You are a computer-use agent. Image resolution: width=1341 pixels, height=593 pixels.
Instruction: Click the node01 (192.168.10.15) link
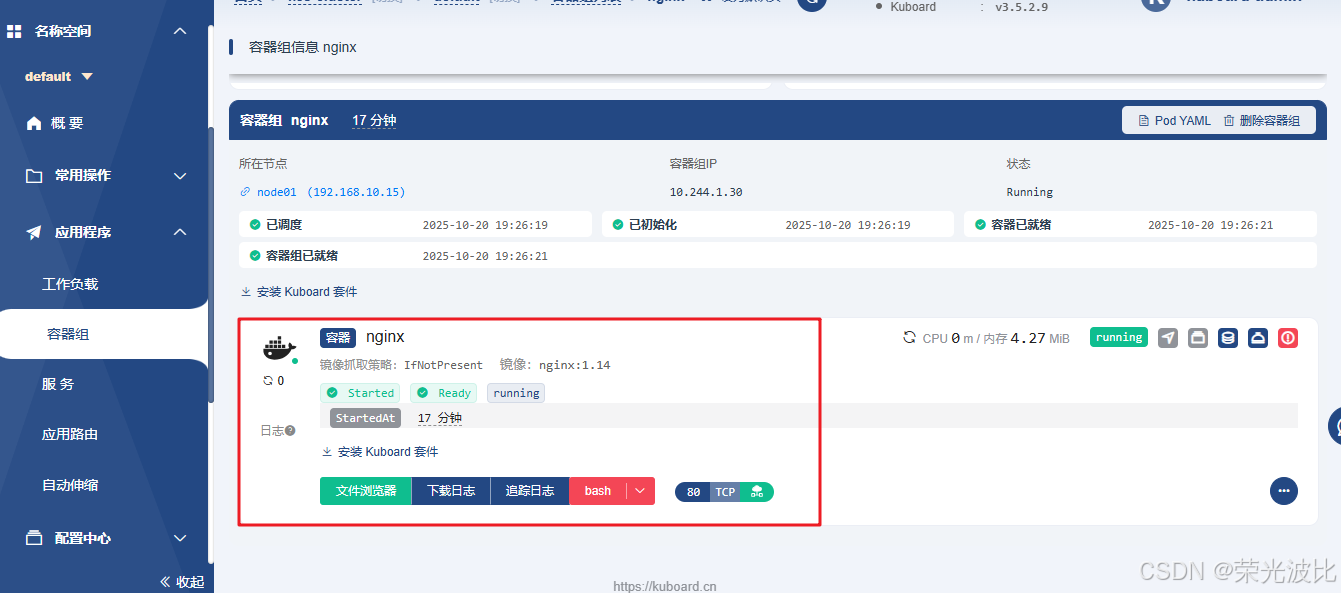[331, 192]
